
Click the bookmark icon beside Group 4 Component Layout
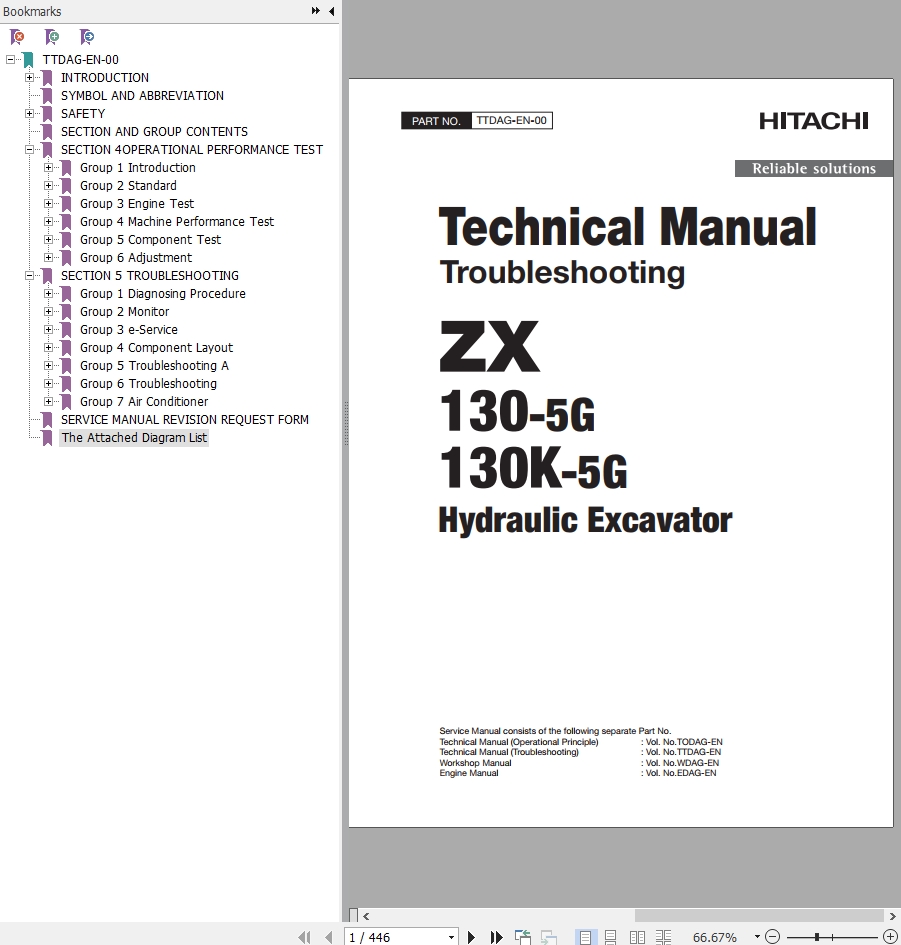point(66,348)
